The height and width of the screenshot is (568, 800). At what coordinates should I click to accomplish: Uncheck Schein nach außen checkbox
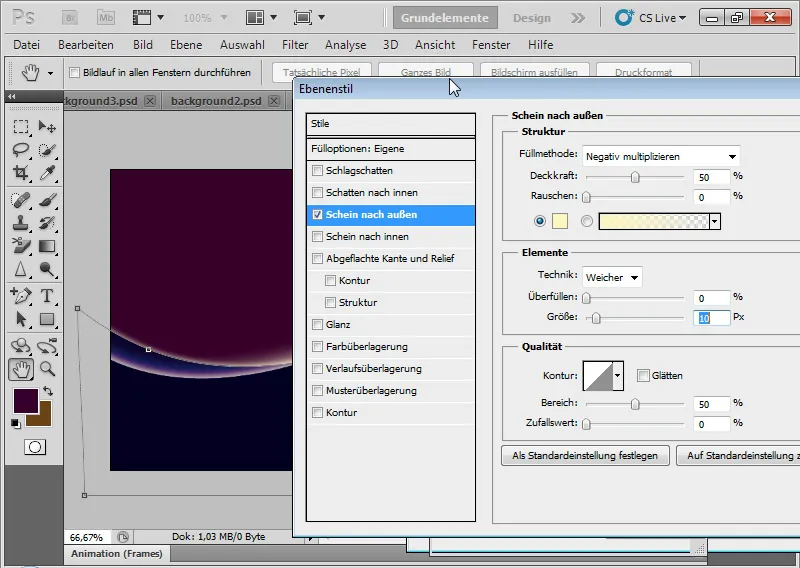tap(317, 214)
